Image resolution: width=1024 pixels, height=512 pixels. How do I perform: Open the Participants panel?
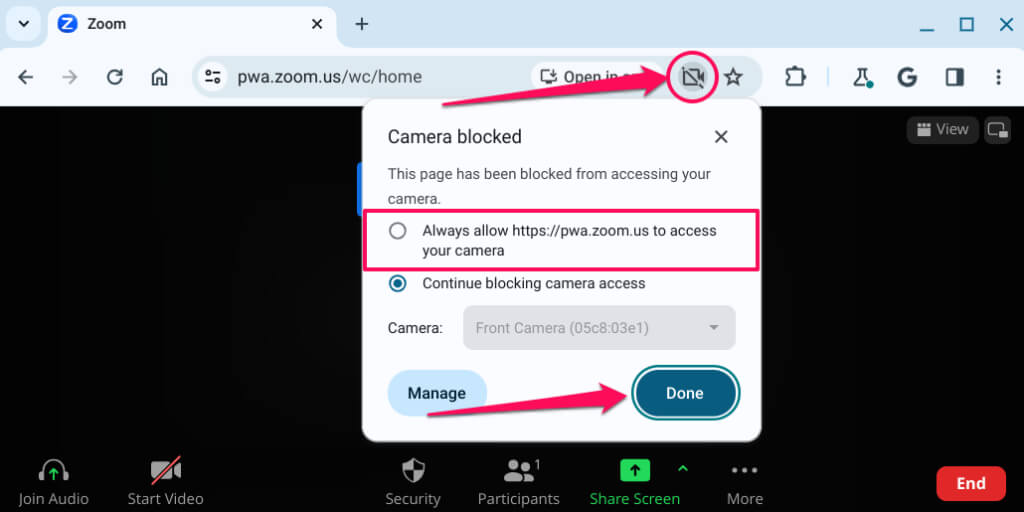point(519,482)
